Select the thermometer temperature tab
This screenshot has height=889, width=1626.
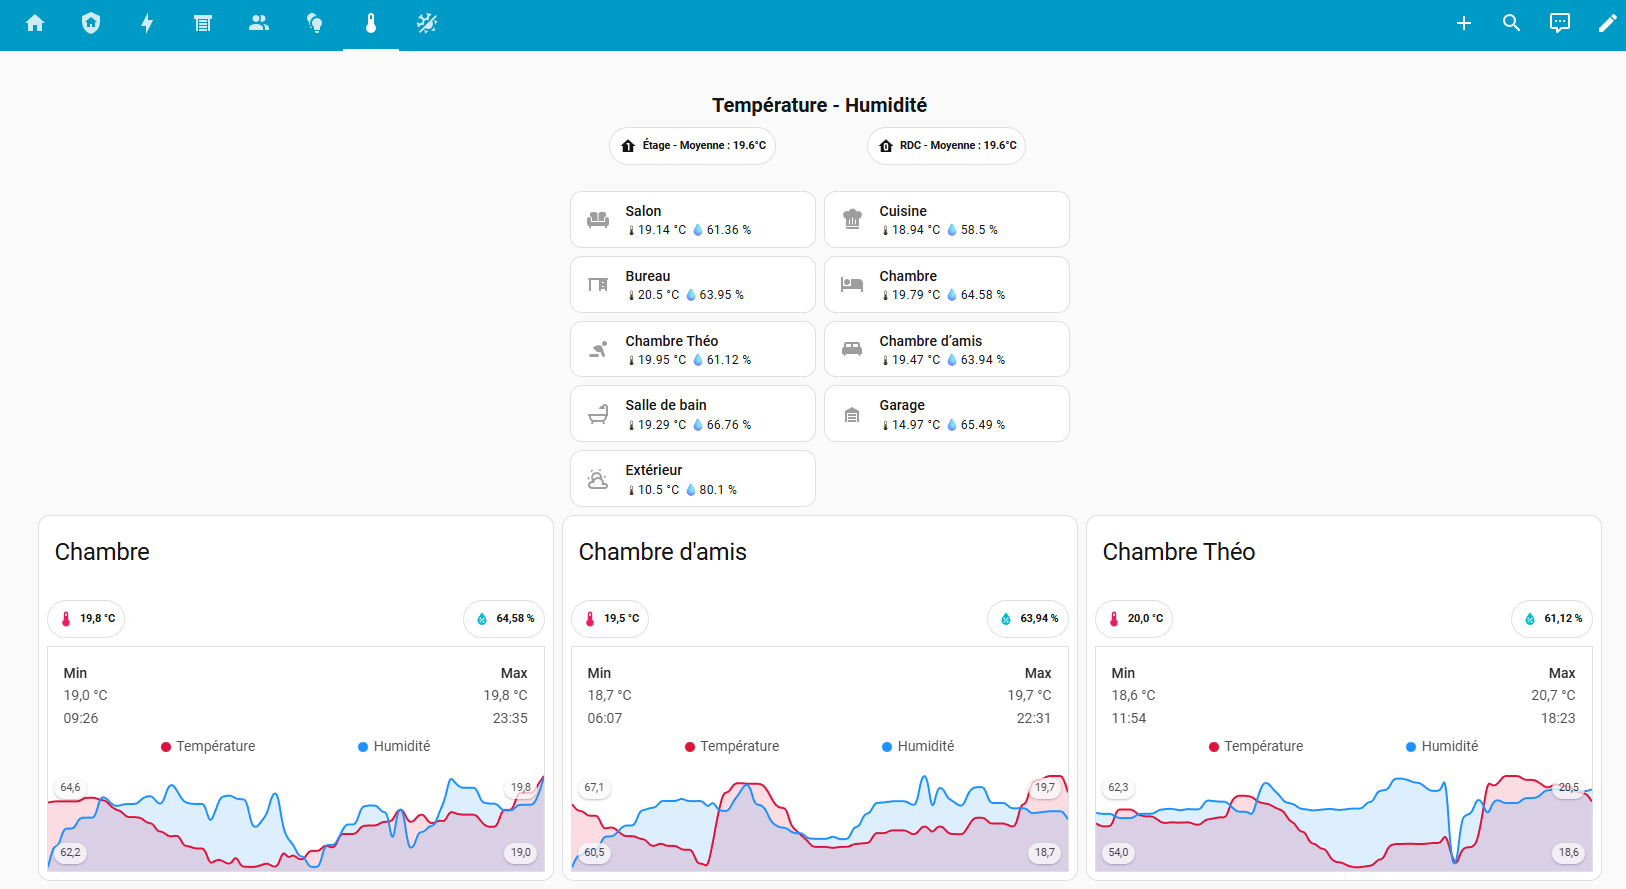pos(371,23)
